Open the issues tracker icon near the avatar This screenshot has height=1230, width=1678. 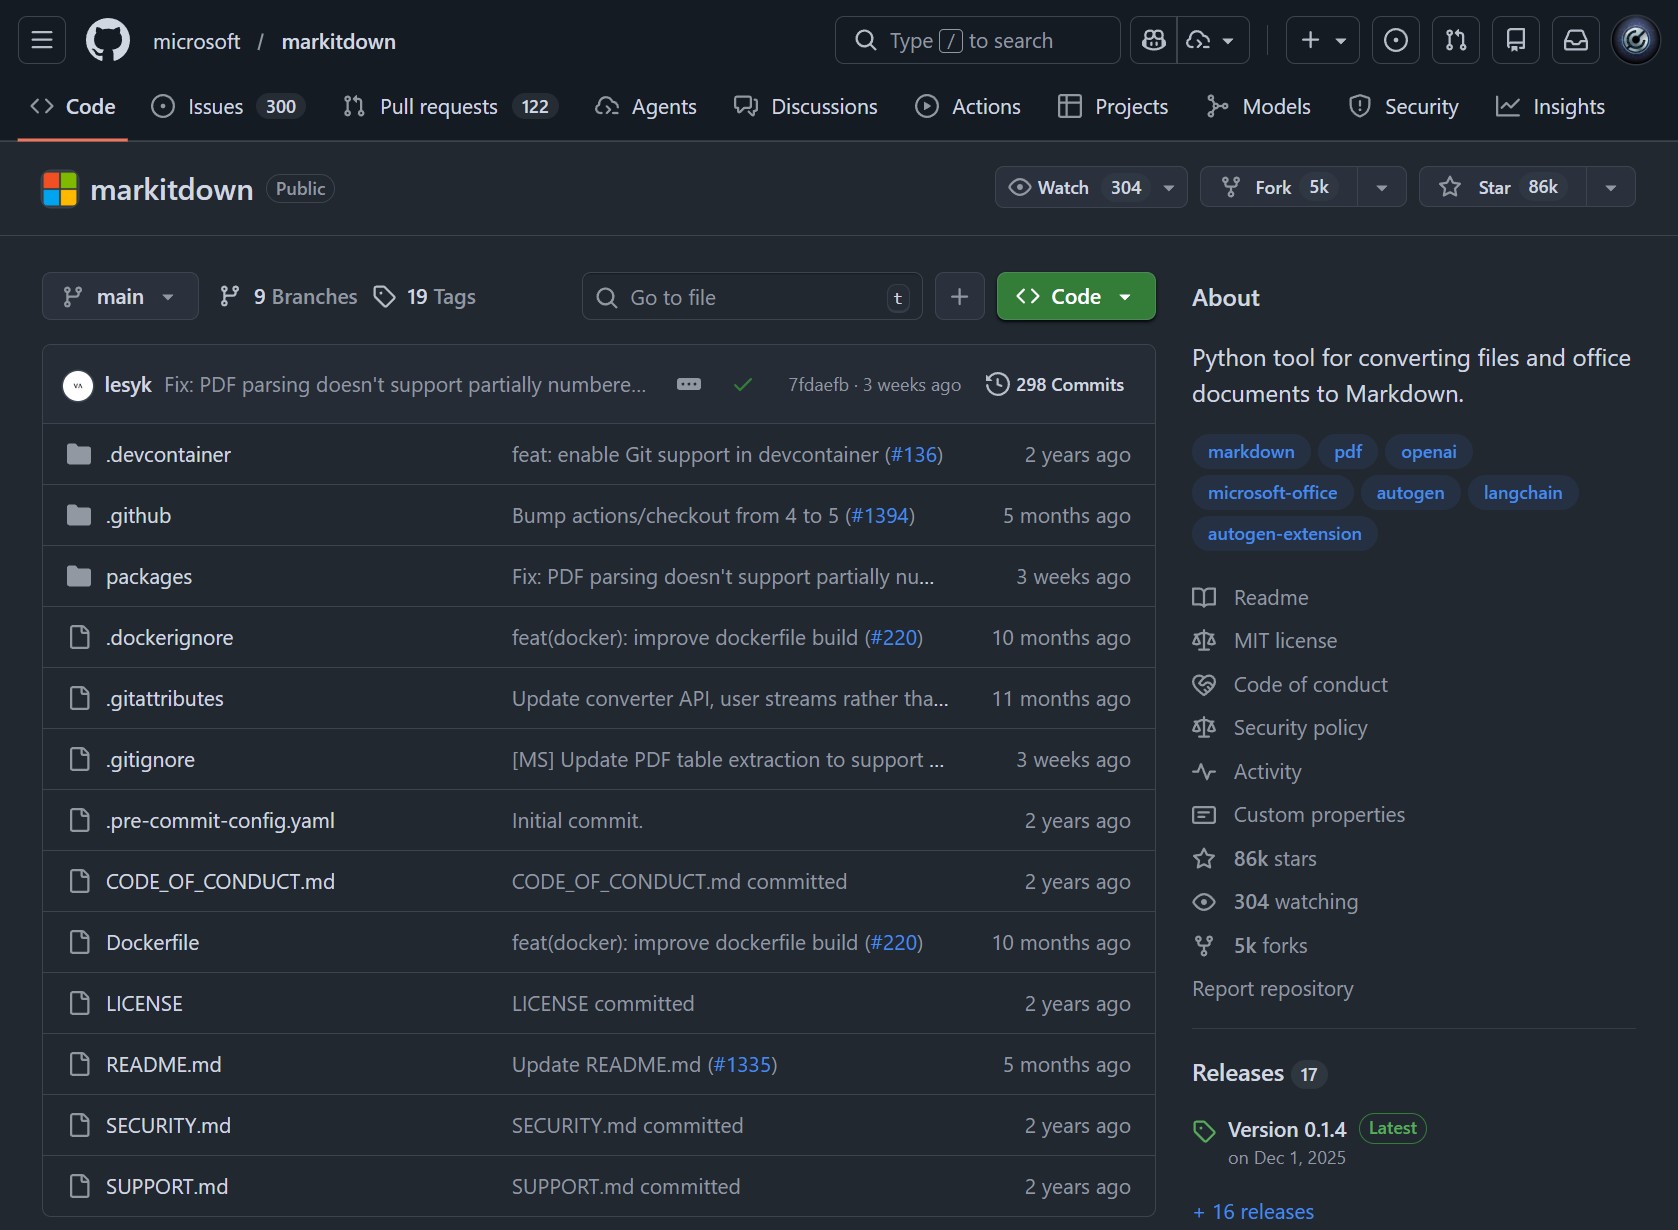tap(1396, 40)
